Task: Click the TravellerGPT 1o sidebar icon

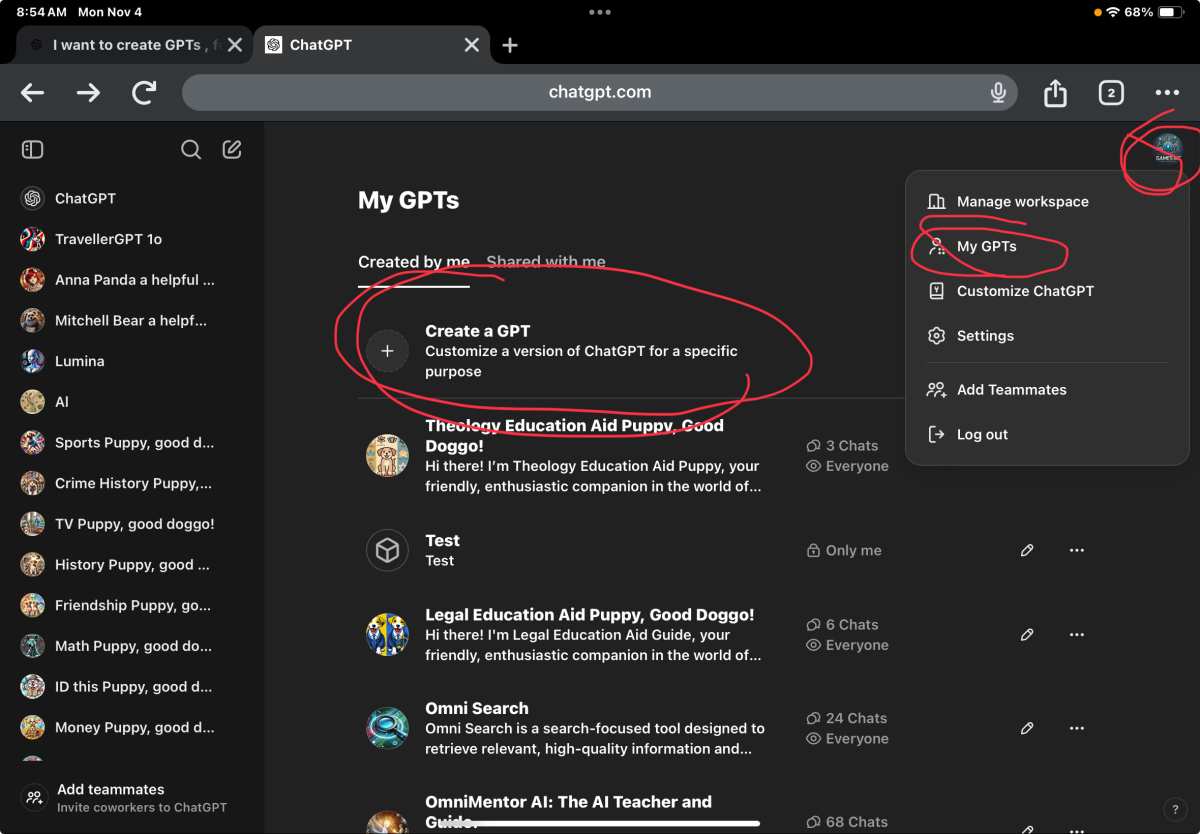Action: click(33, 239)
